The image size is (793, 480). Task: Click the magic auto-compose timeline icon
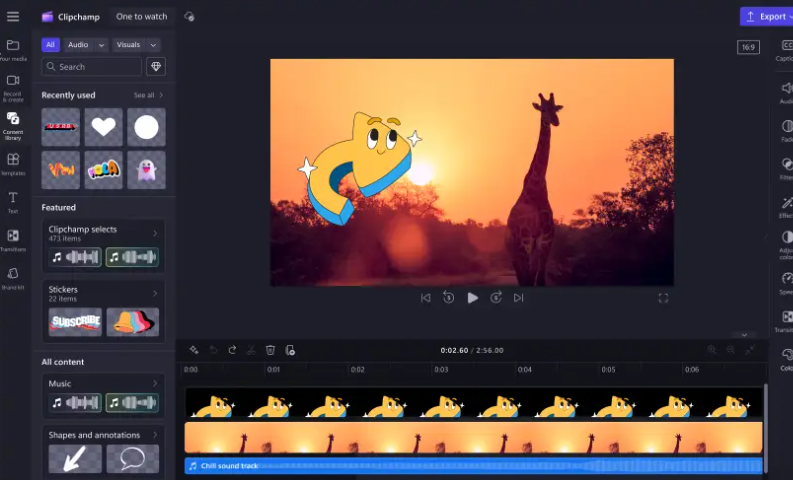pyautogui.click(x=194, y=350)
